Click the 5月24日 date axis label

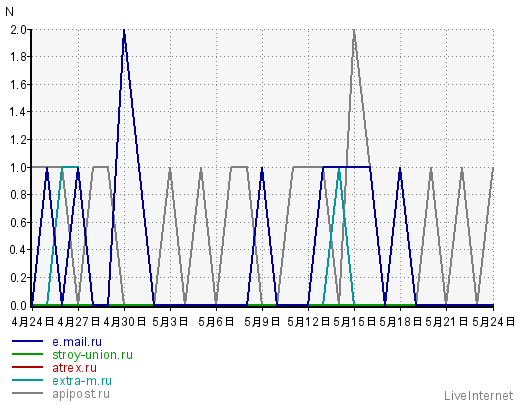tap(493, 322)
